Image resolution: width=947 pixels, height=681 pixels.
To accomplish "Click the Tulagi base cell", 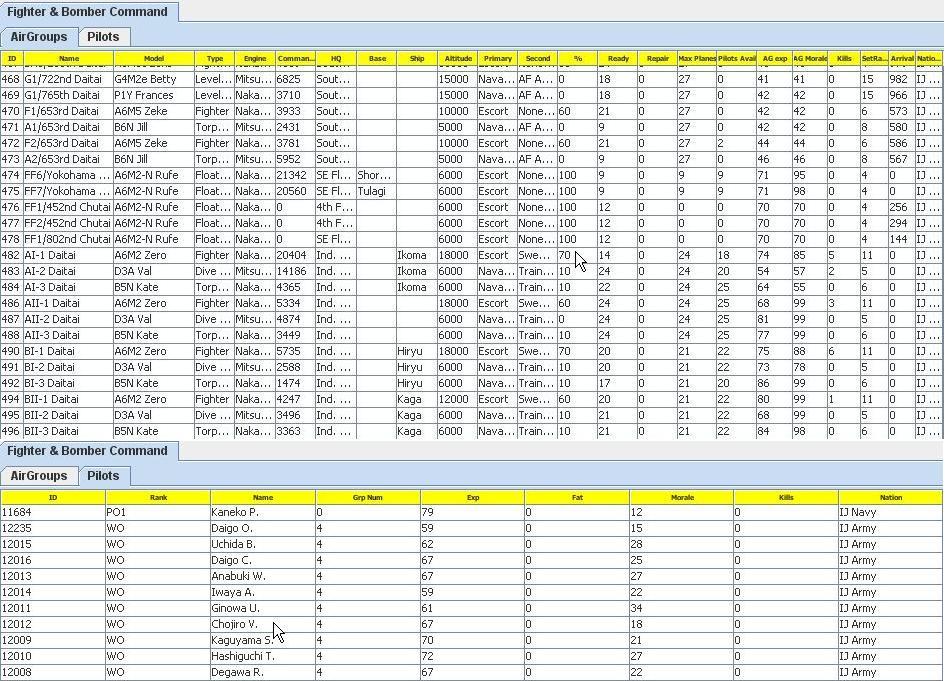I will coord(377,191).
